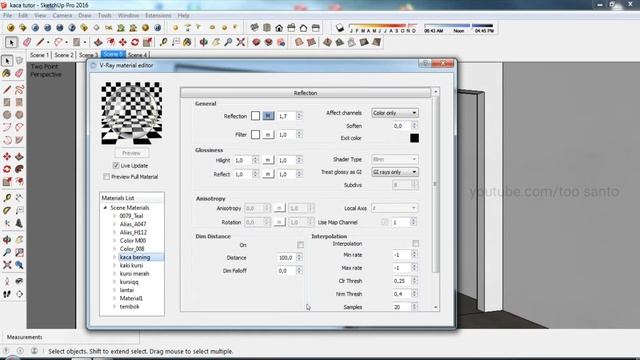Viewport: 640px width, 360px height.
Task: Open the Window menu
Action: tap(128, 16)
